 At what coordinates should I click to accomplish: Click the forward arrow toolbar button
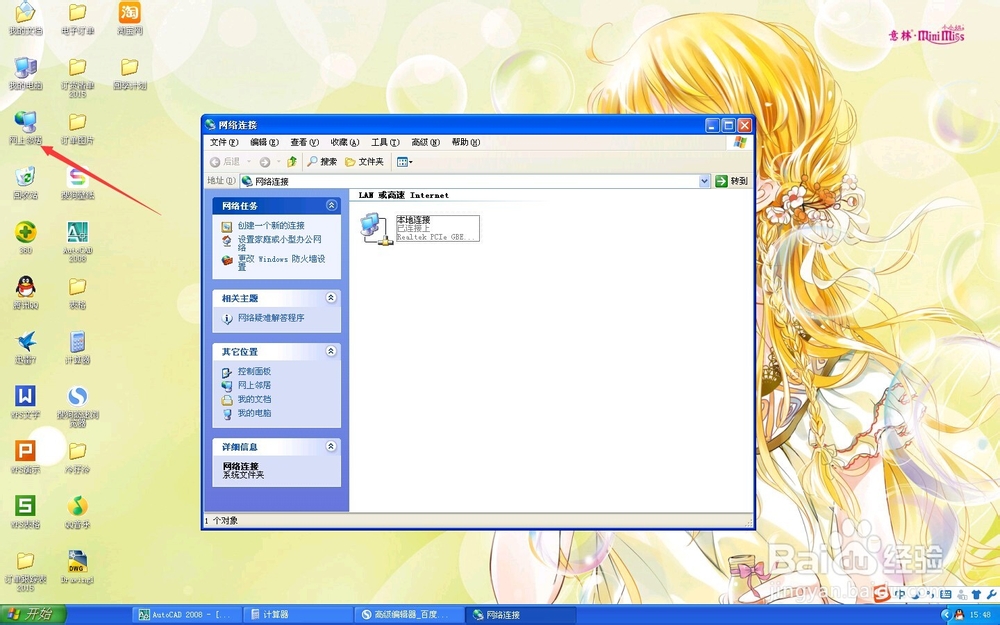click(265, 162)
